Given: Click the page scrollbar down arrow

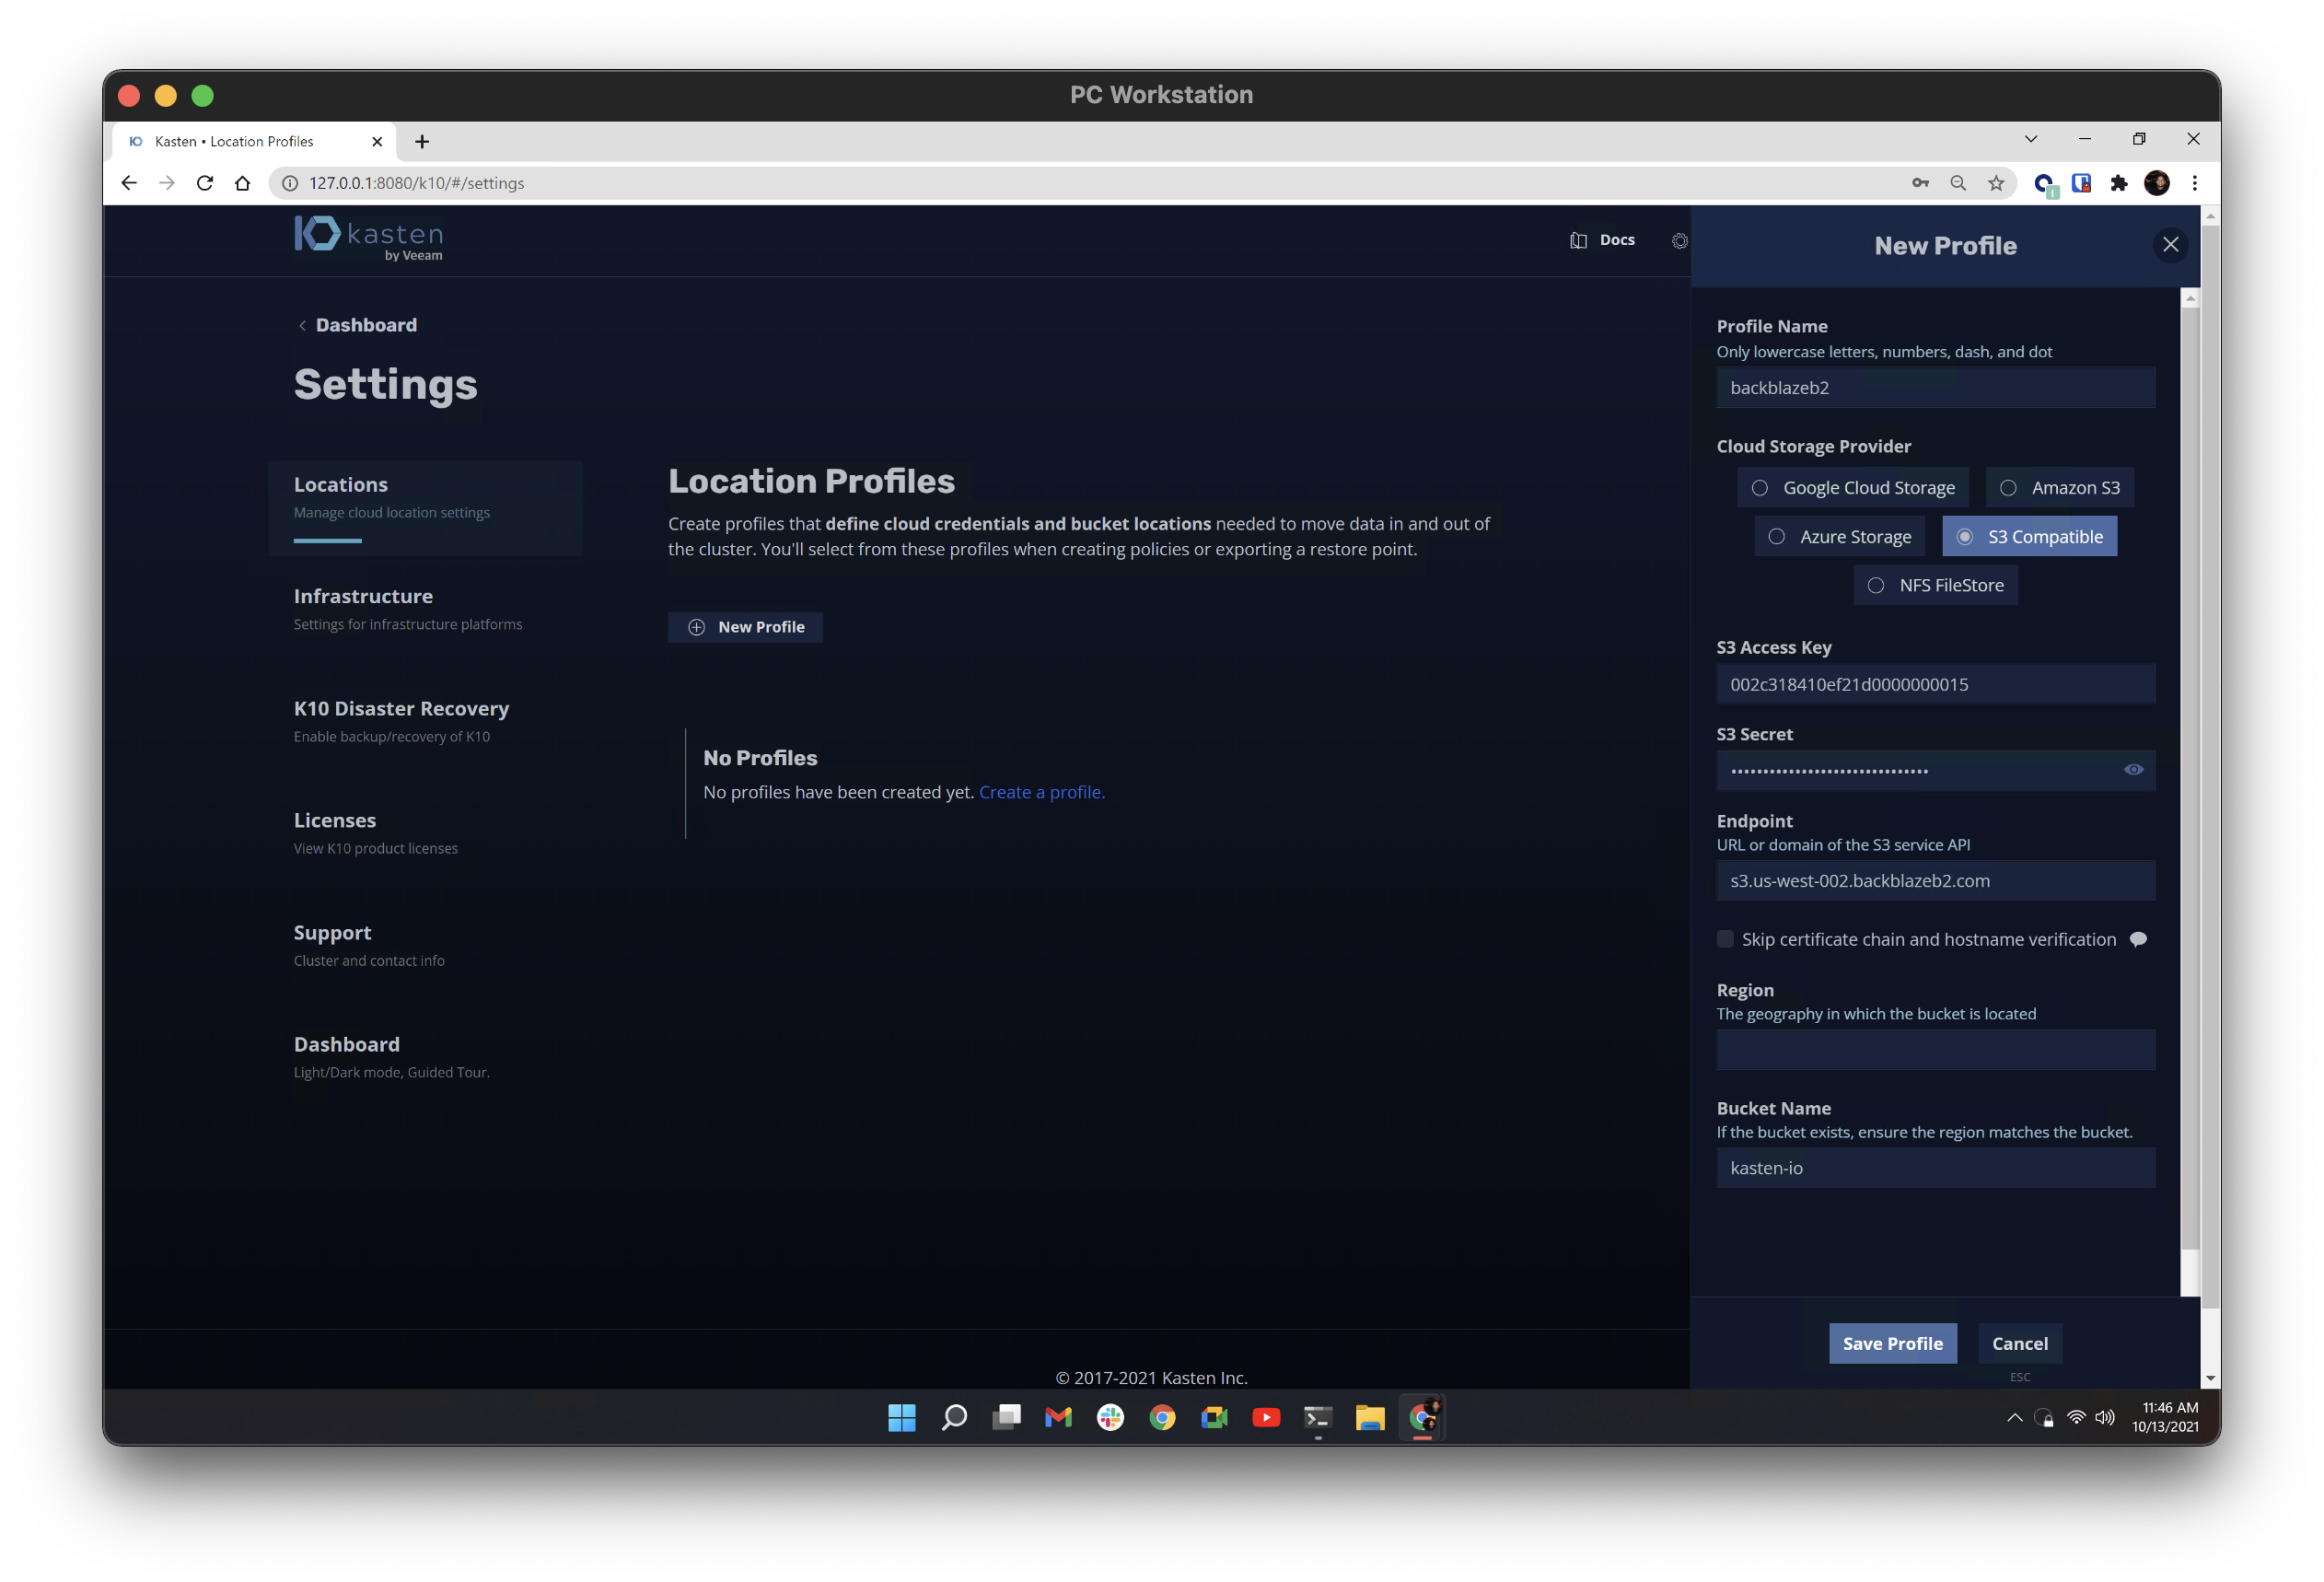Looking at the screenshot, I should tap(2210, 1378).
